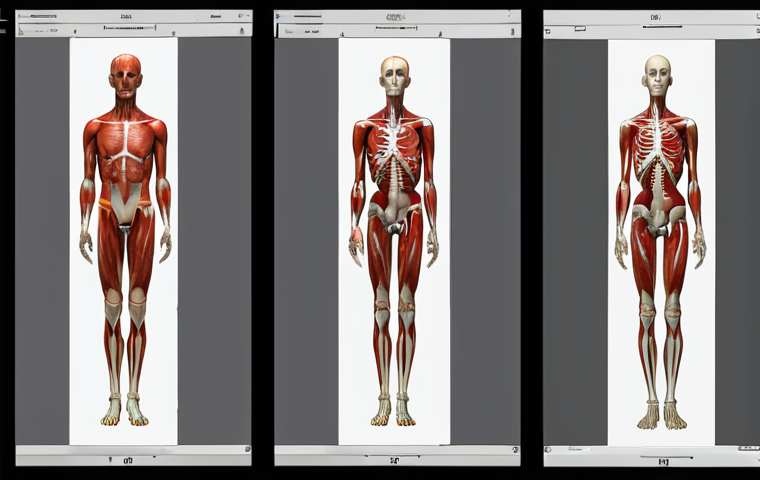
Task: Select the full-muscle figure in the left window
Action: (126, 240)
